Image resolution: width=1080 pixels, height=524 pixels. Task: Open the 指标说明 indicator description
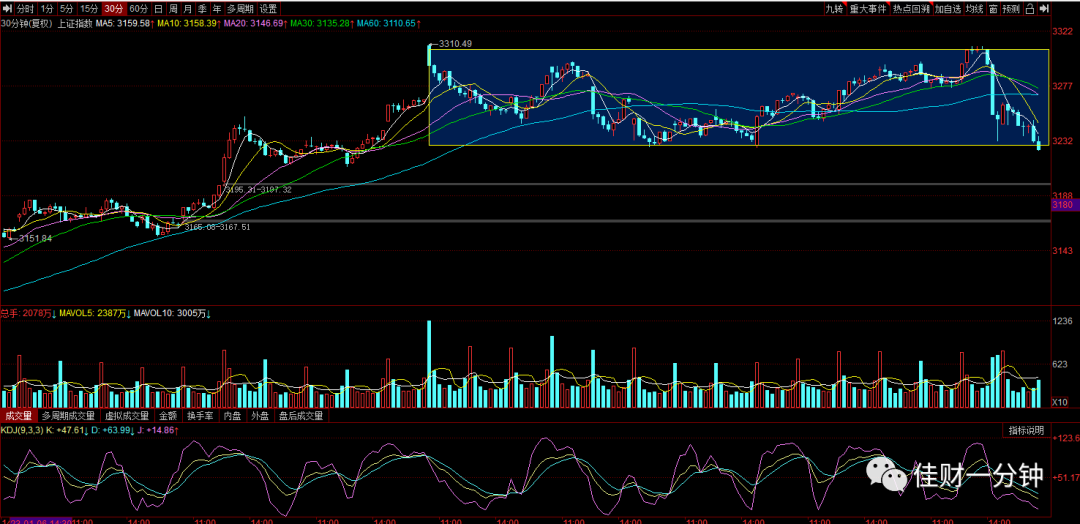(1026, 430)
